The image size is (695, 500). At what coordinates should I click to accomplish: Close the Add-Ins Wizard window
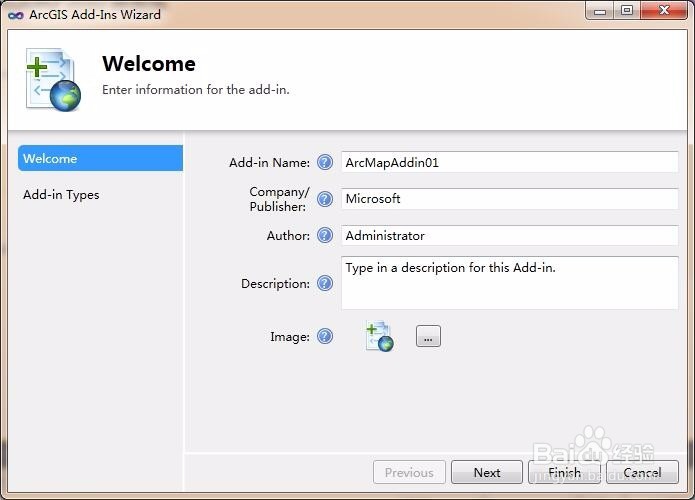(664, 11)
